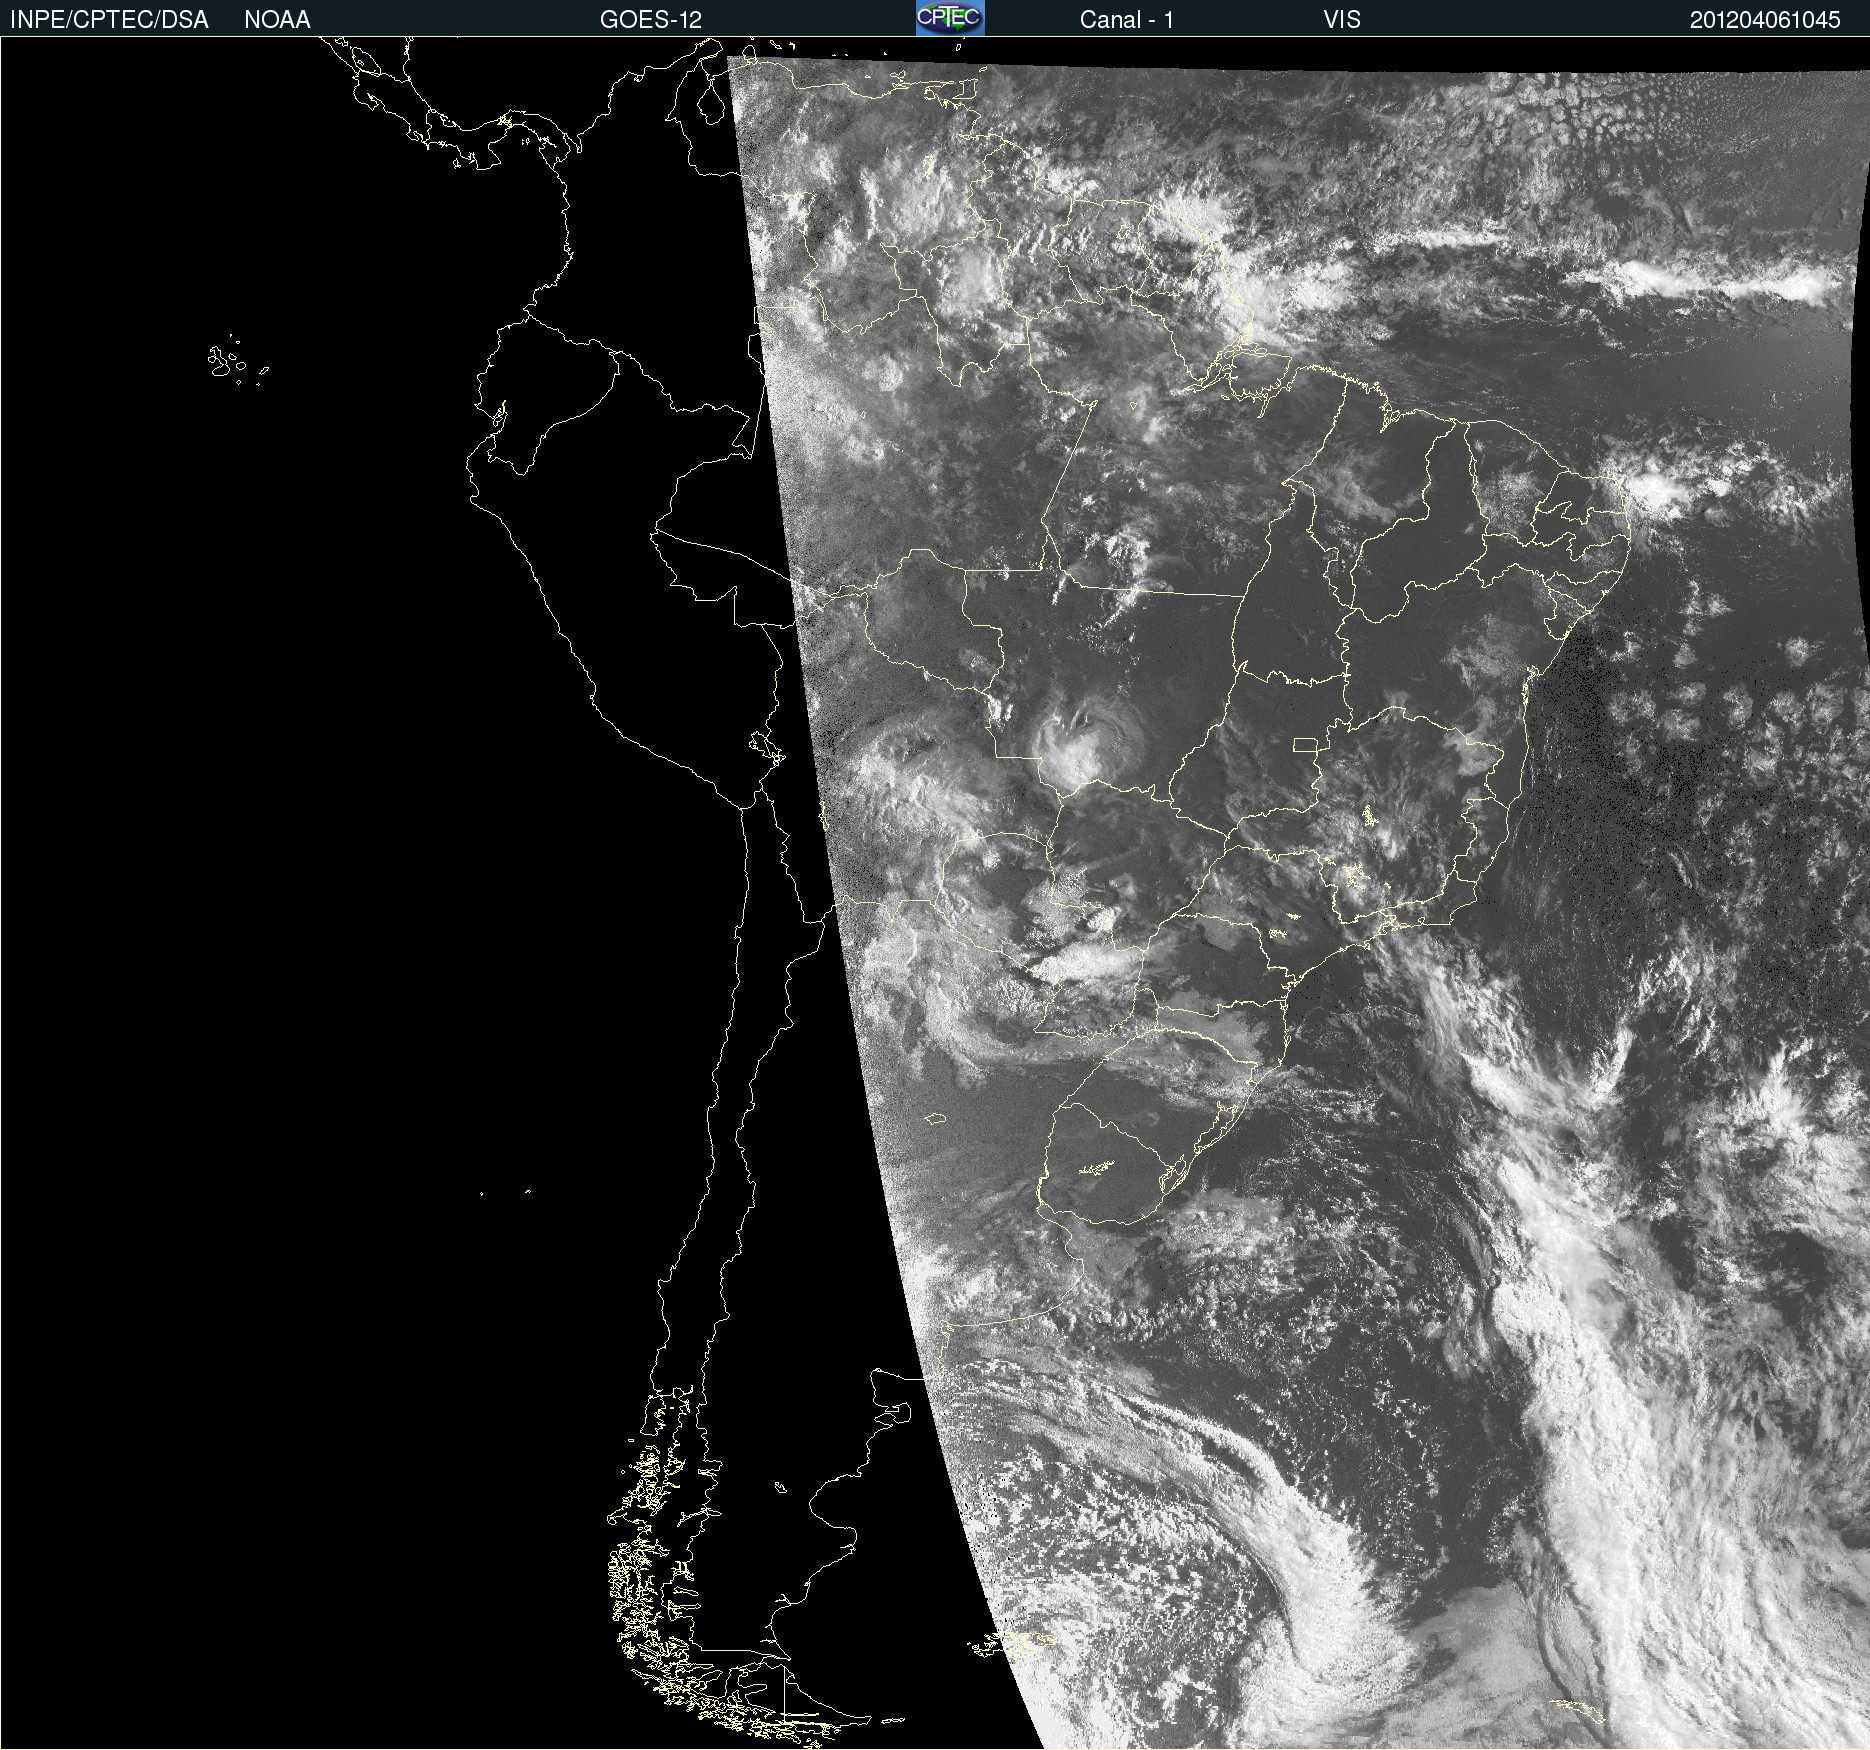1870x1750 pixels.
Task: Click the timestamp 201204061045
Action: tap(1765, 20)
